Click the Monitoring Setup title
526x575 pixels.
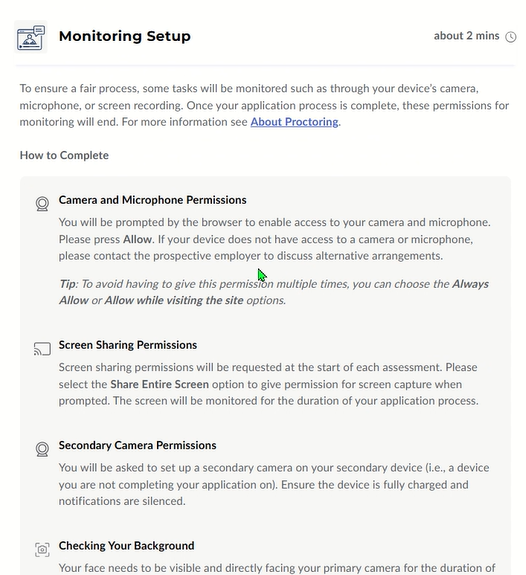pyautogui.click(x=125, y=36)
